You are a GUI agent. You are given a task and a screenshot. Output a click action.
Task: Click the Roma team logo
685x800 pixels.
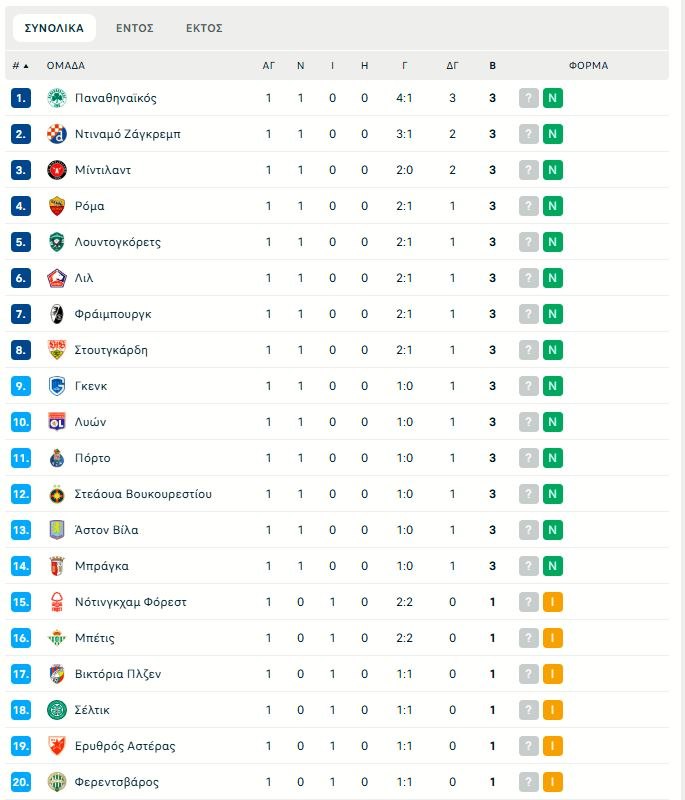[x=56, y=206]
